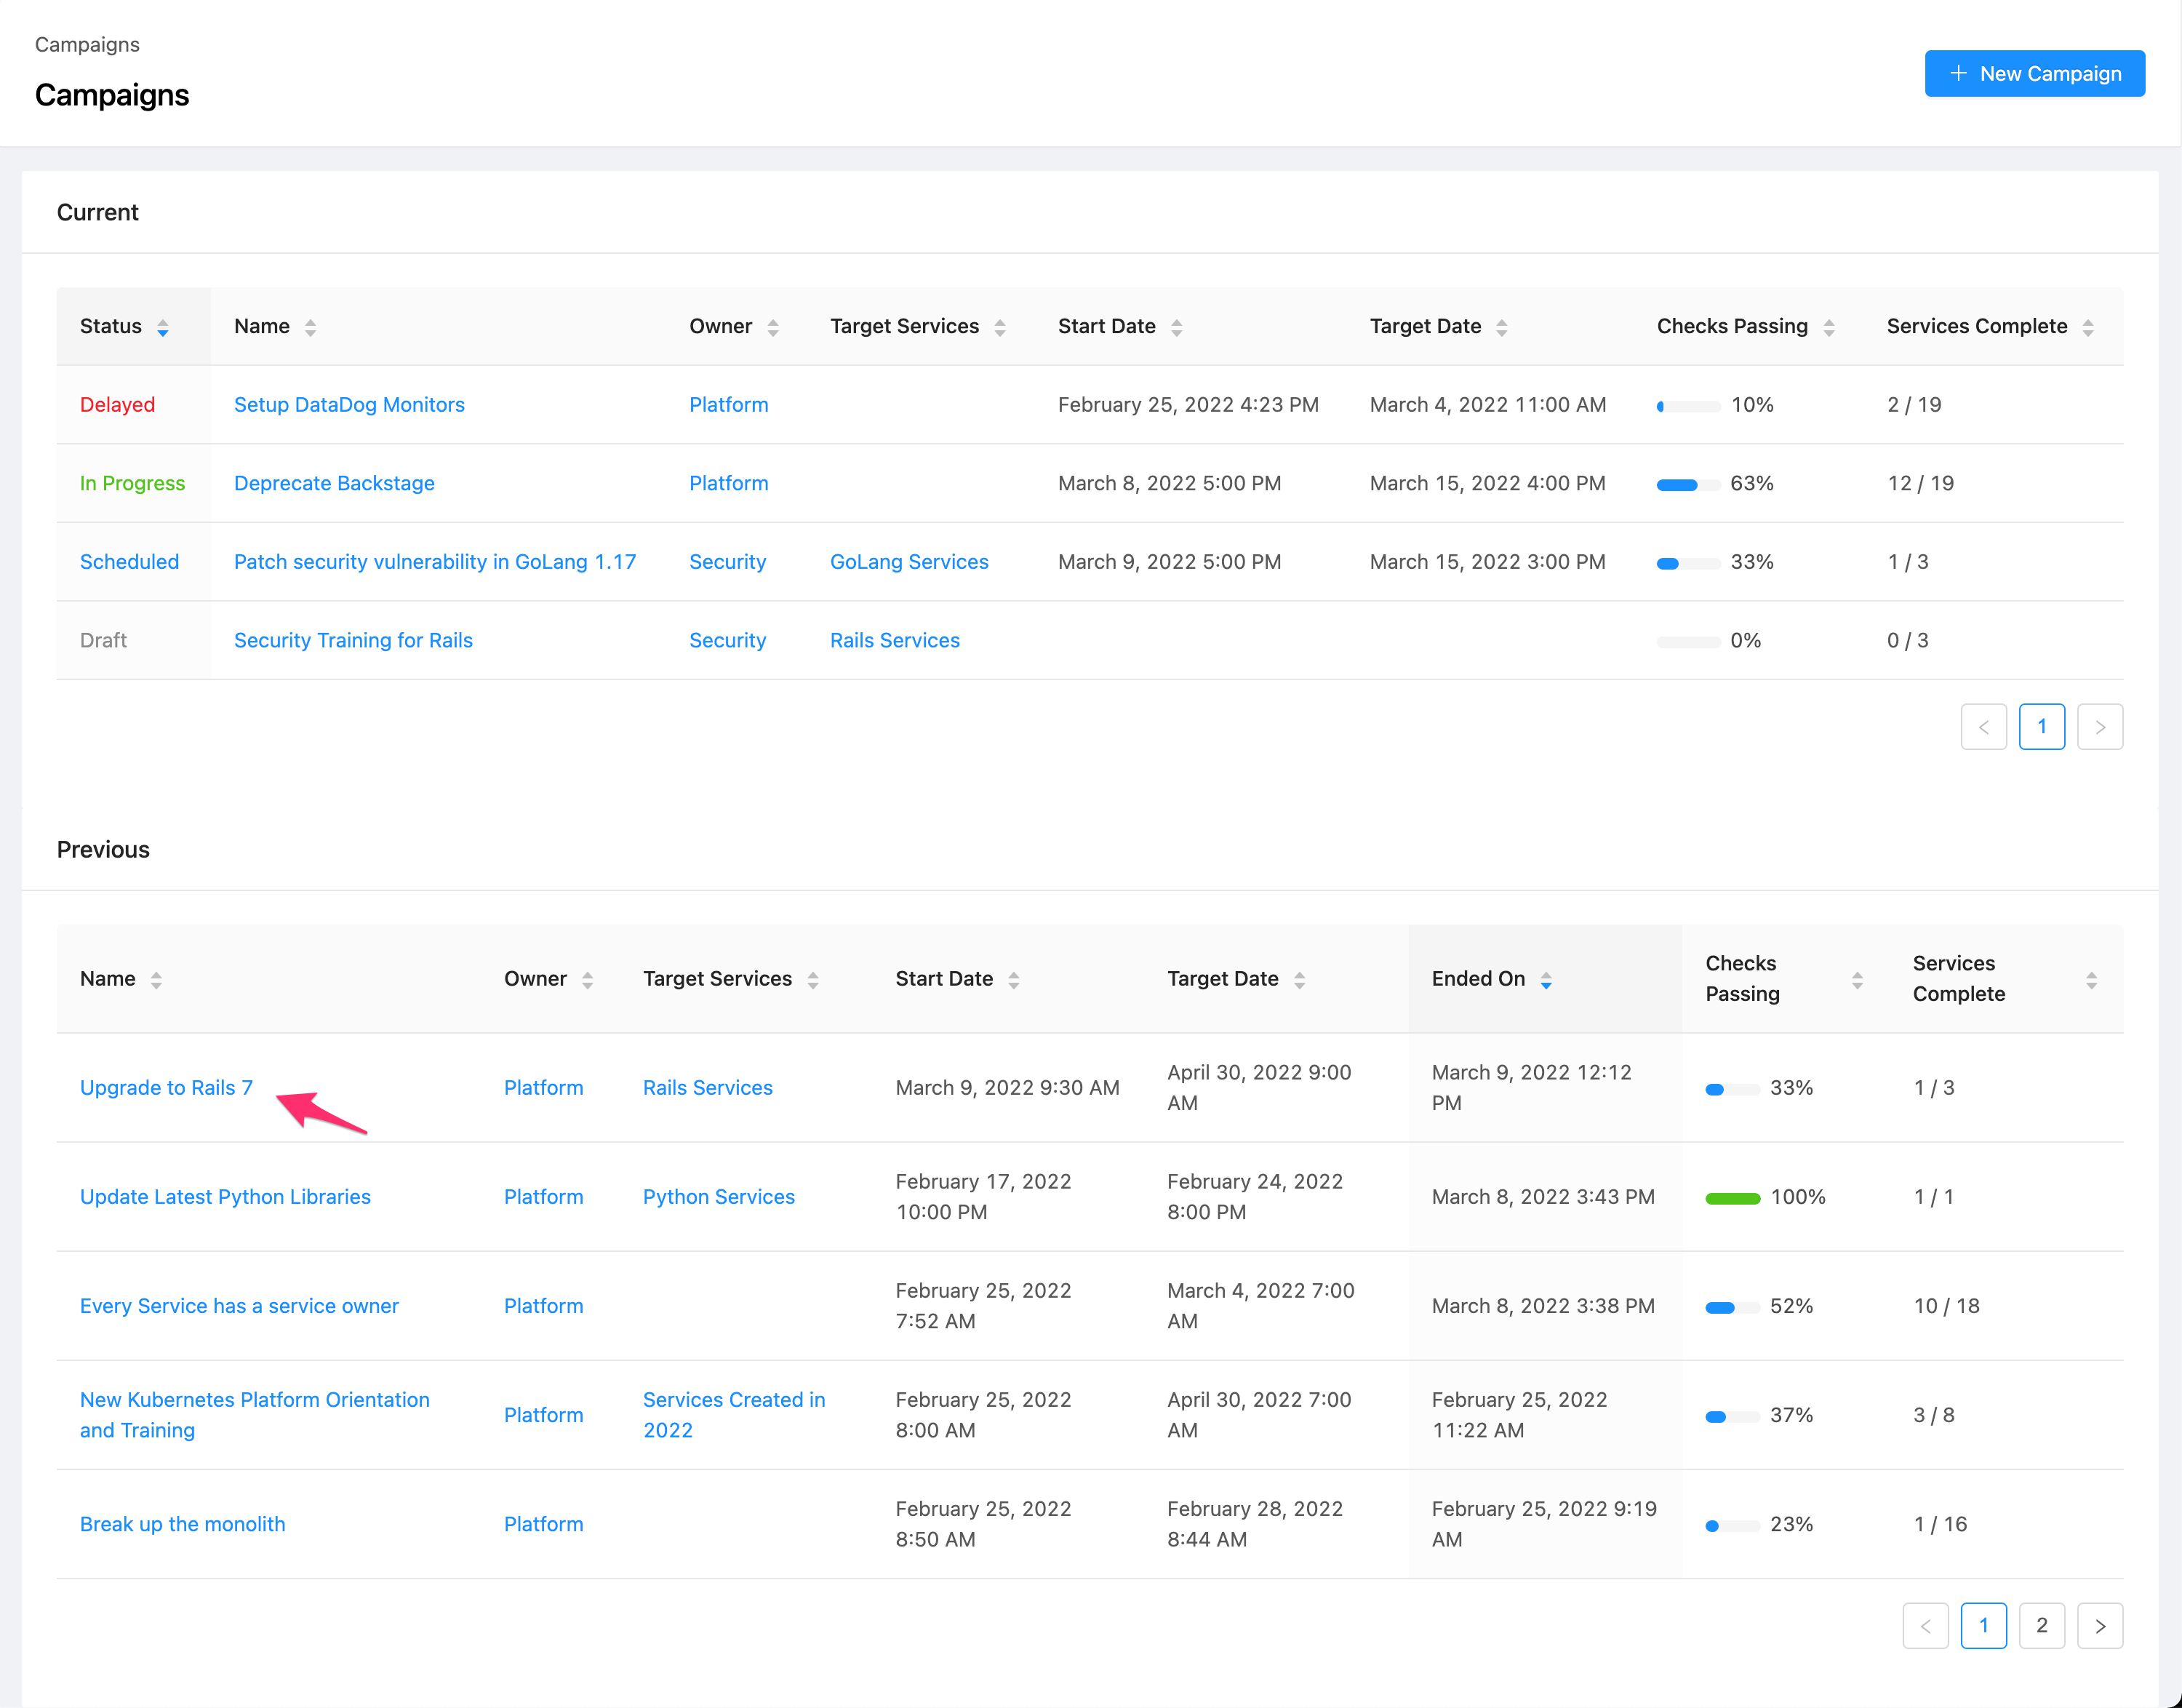Click 'March 4, 2022 11:00 AM' target date
The height and width of the screenshot is (1708, 2182).
point(1488,405)
